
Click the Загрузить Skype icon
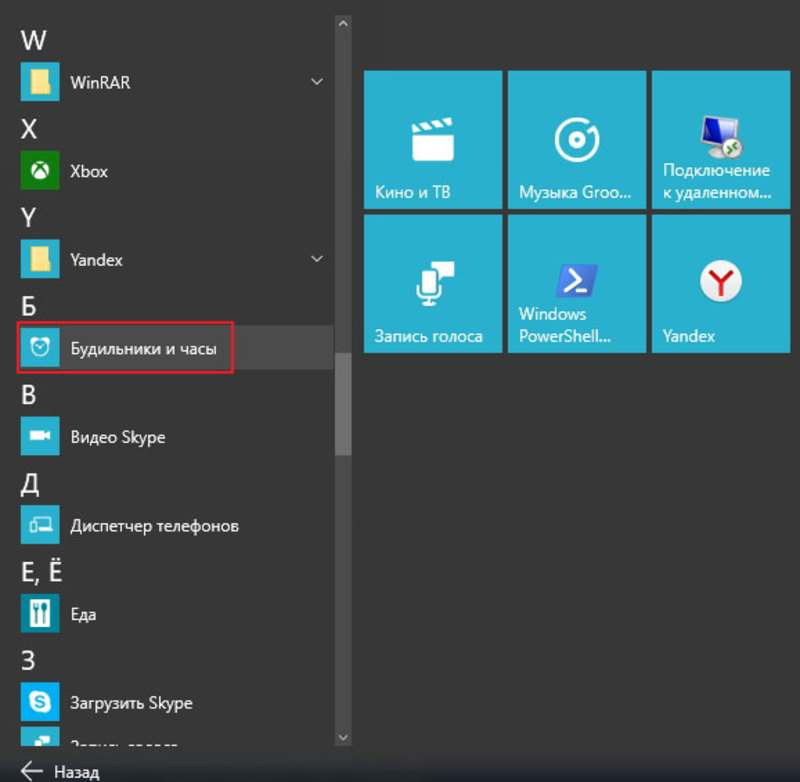(40, 702)
